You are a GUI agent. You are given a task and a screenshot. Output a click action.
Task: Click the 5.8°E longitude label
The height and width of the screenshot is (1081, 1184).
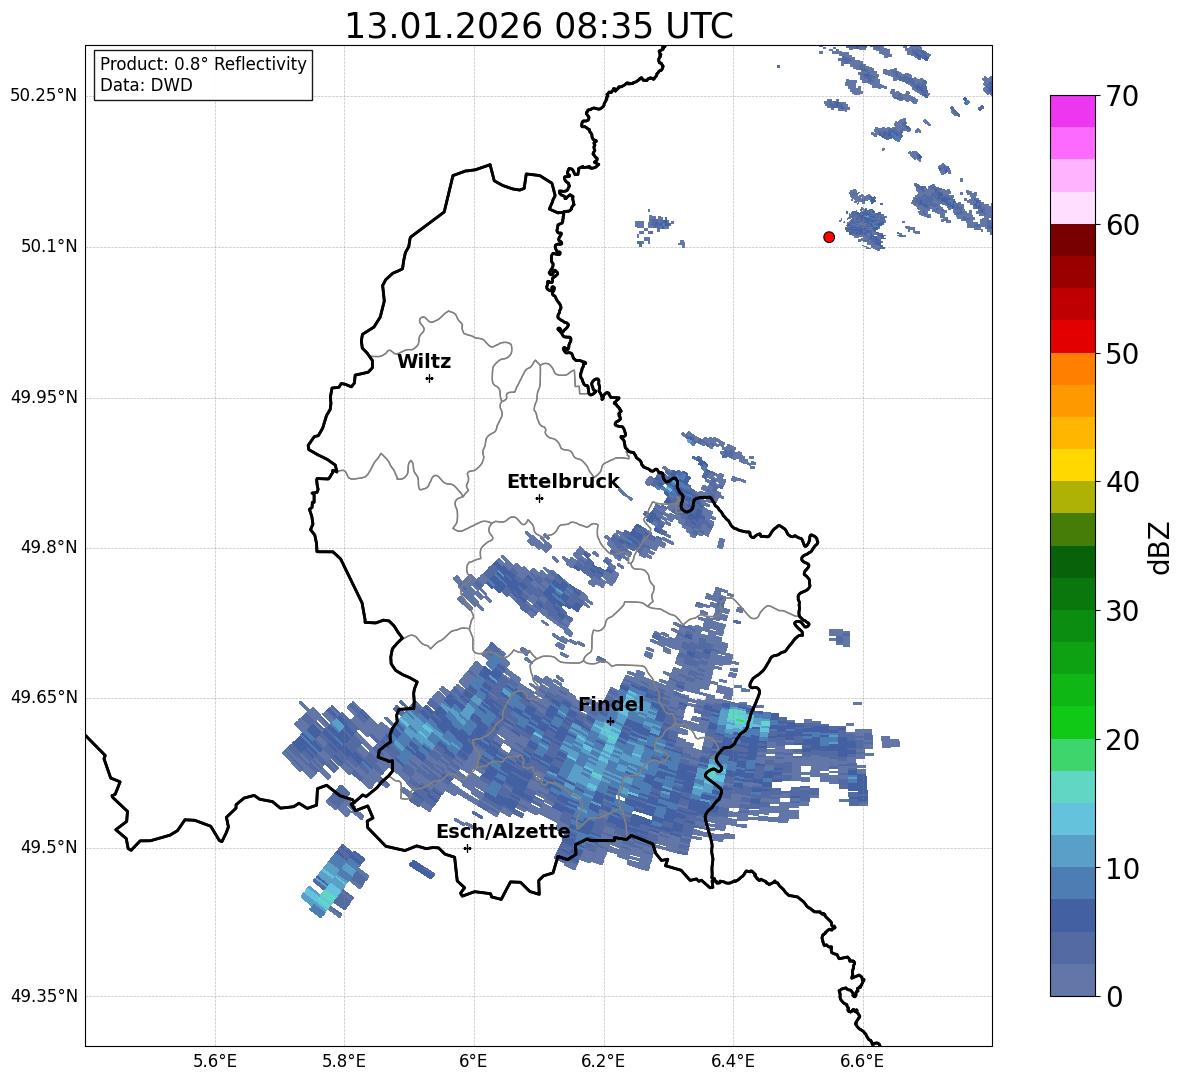click(344, 1061)
